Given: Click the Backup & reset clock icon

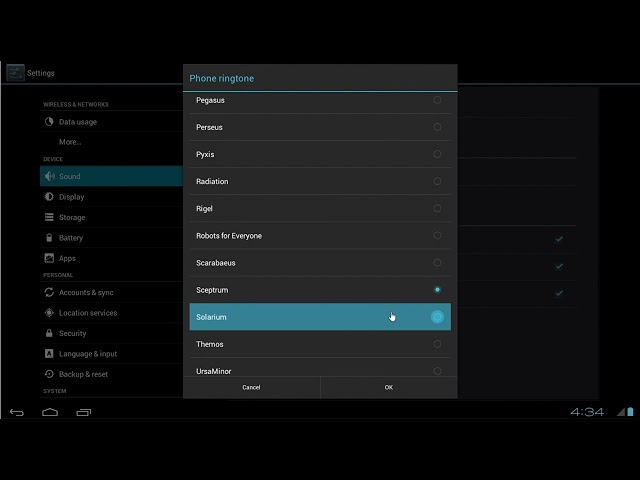Looking at the screenshot, I should [x=49, y=374].
